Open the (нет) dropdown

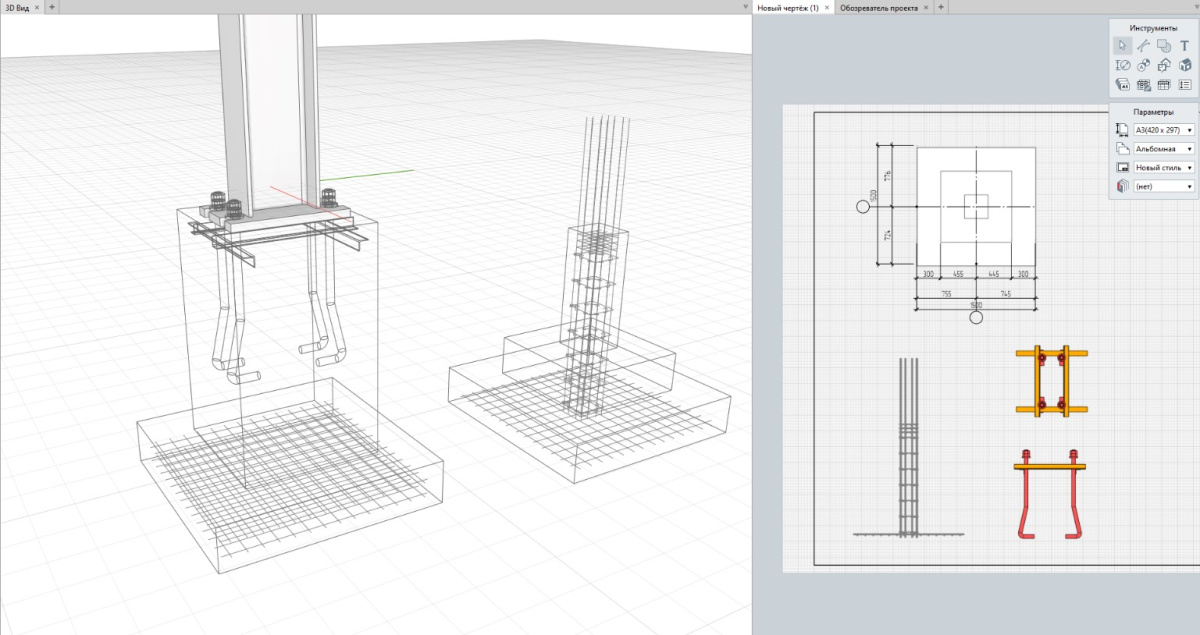(x=1165, y=187)
